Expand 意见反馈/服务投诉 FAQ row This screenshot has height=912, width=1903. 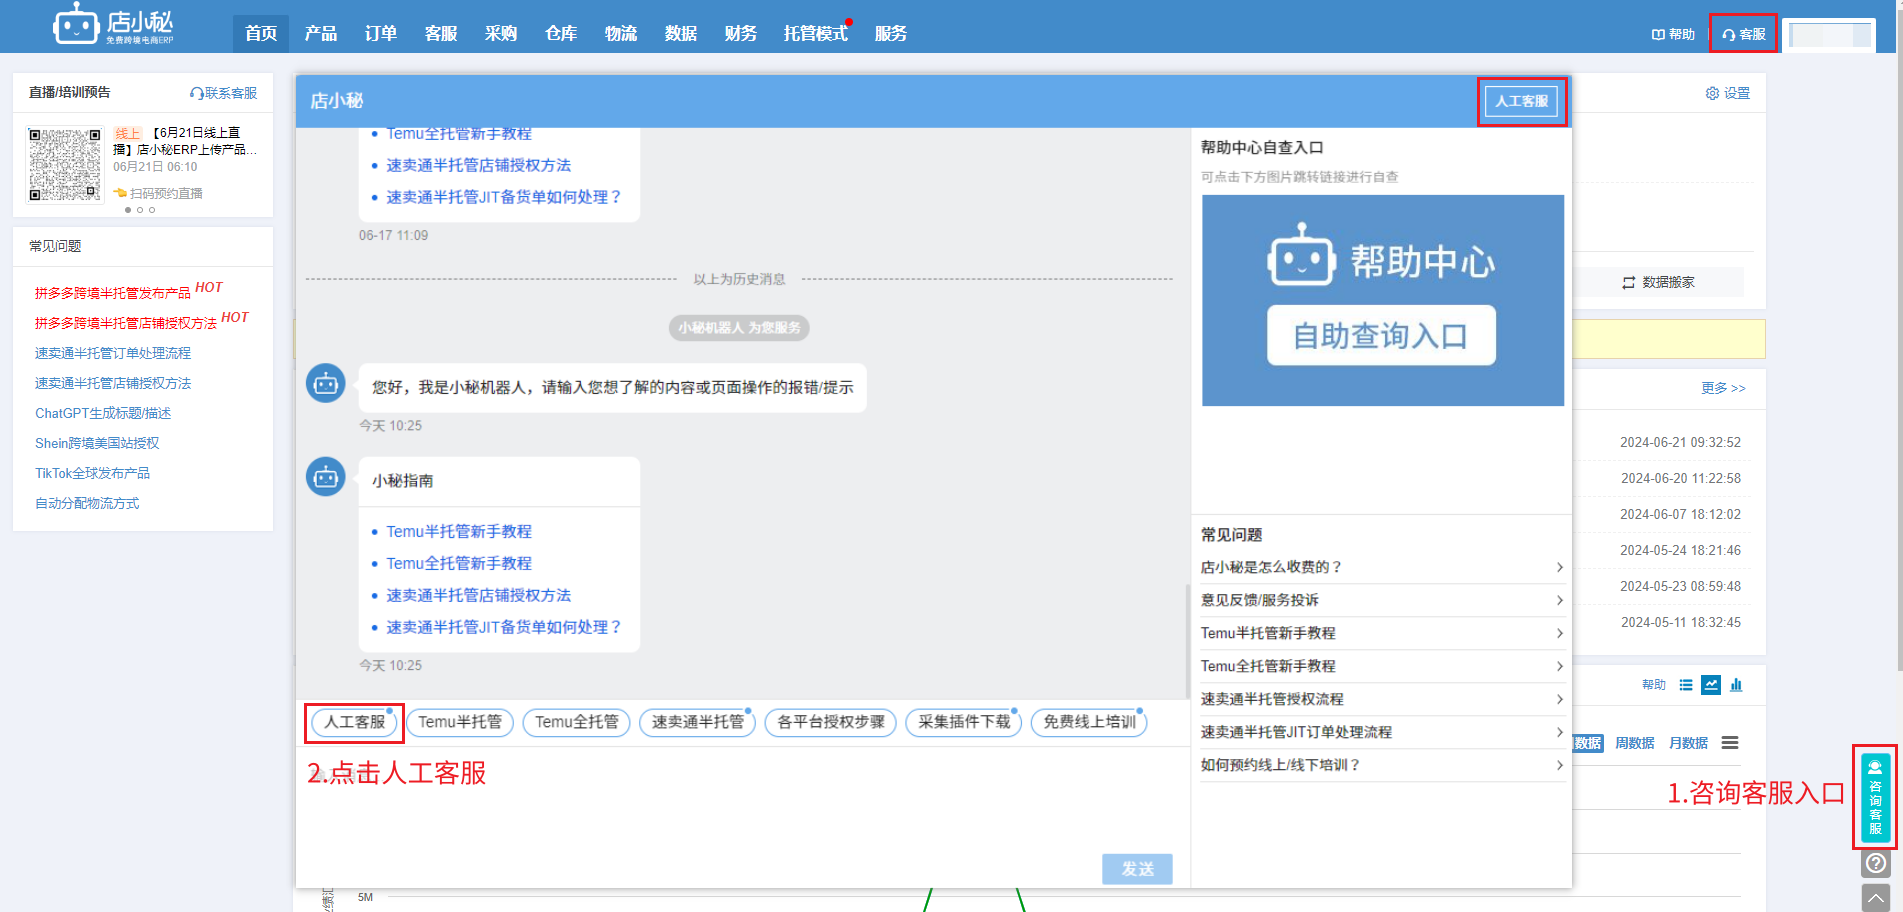pos(1382,600)
